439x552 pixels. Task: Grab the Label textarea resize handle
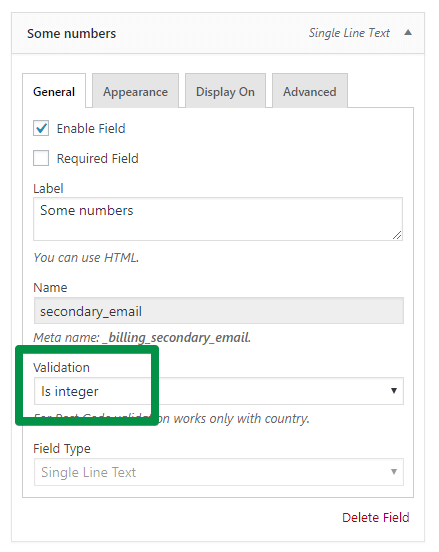pyautogui.click(x=397, y=235)
